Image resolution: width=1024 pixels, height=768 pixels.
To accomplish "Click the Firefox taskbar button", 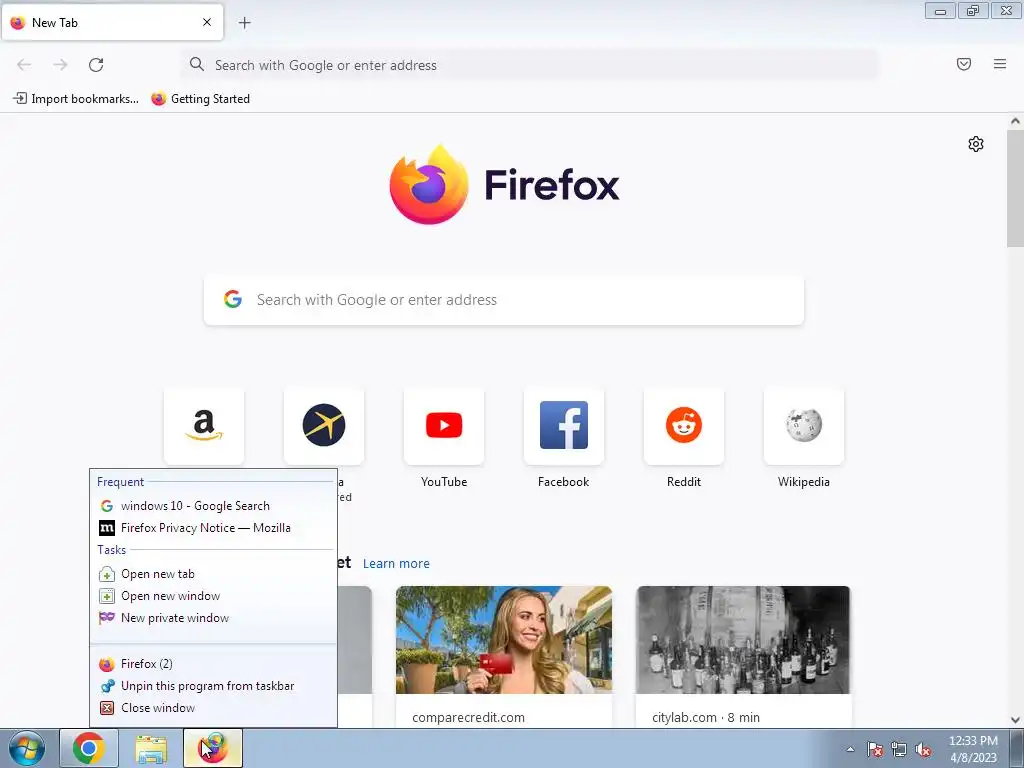I will [213, 748].
